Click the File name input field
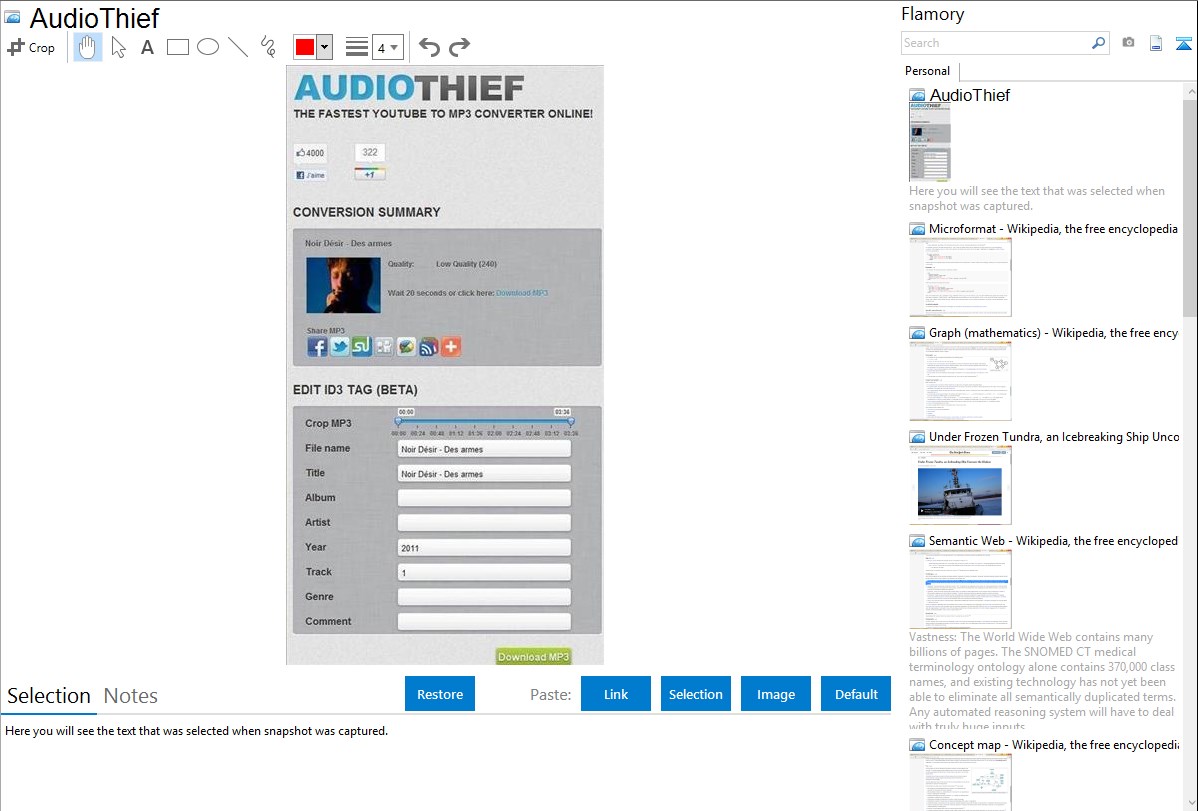Image resolution: width=1198 pixels, height=811 pixels. [x=484, y=449]
